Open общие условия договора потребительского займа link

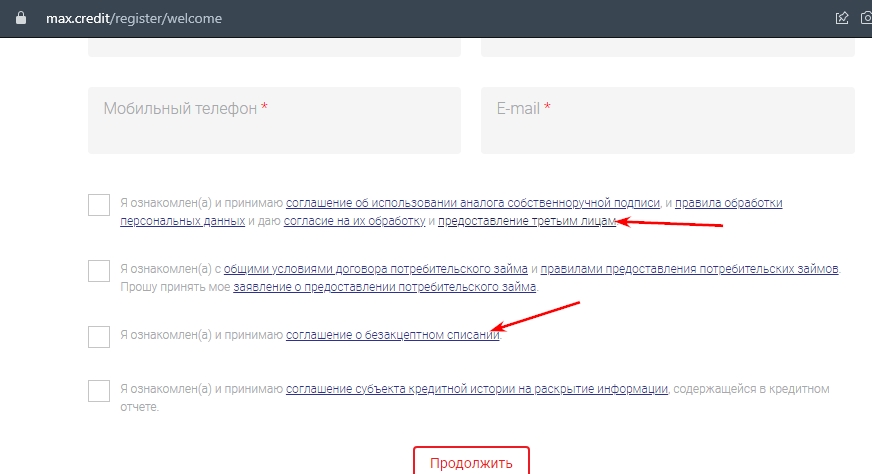point(375,269)
